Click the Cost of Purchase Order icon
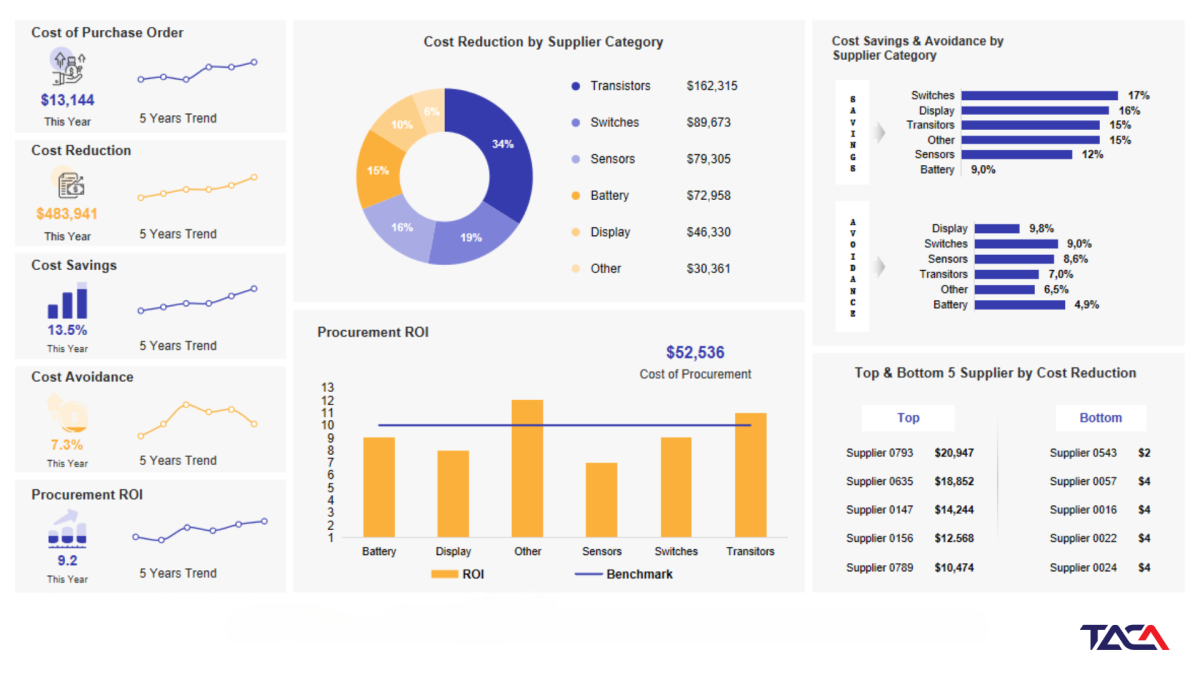1200x675 pixels. coord(67,68)
